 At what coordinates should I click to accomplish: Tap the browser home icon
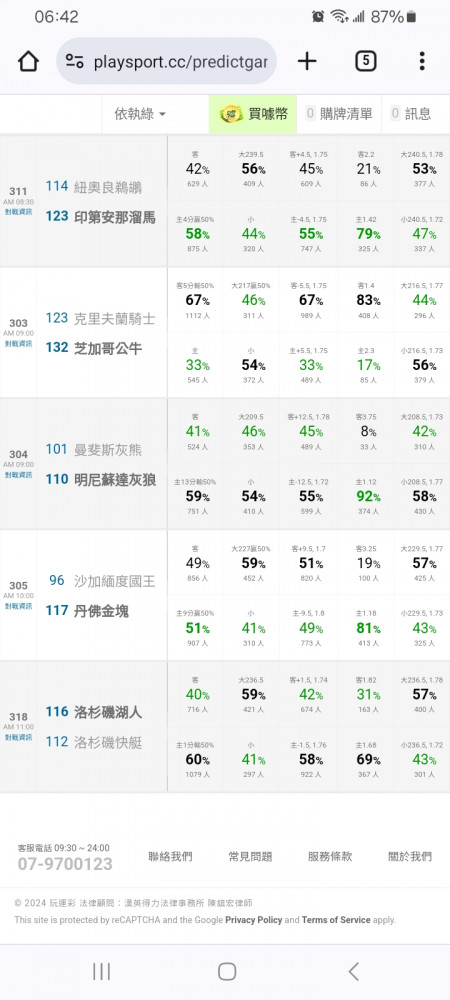tap(28, 62)
